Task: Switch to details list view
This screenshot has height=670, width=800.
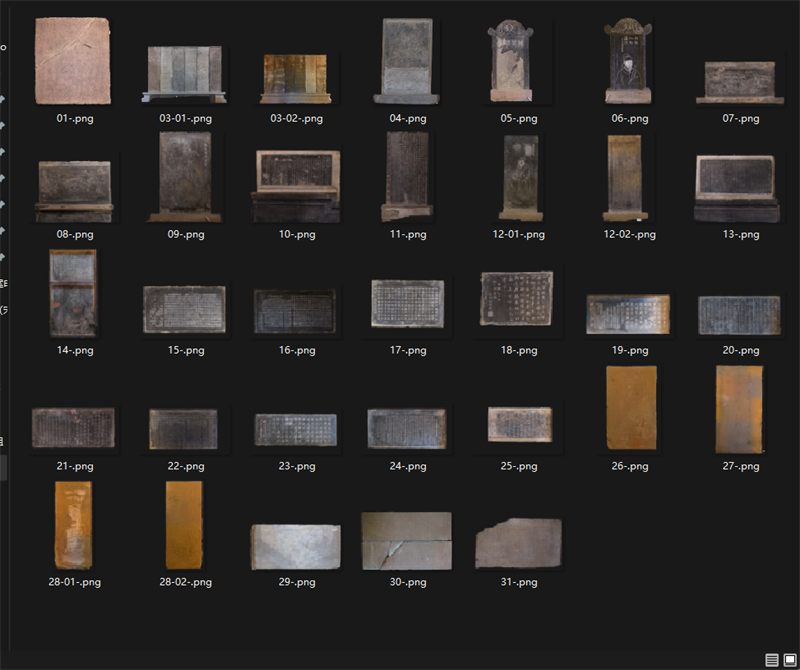Action: pyautogui.click(x=771, y=659)
